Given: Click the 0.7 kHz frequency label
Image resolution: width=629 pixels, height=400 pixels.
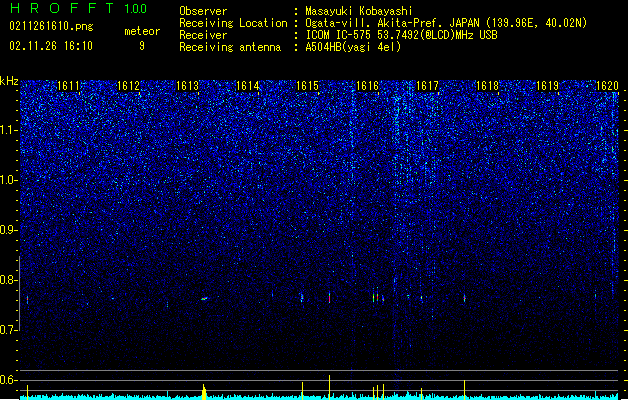Looking at the screenshot, I should [9, 330].
